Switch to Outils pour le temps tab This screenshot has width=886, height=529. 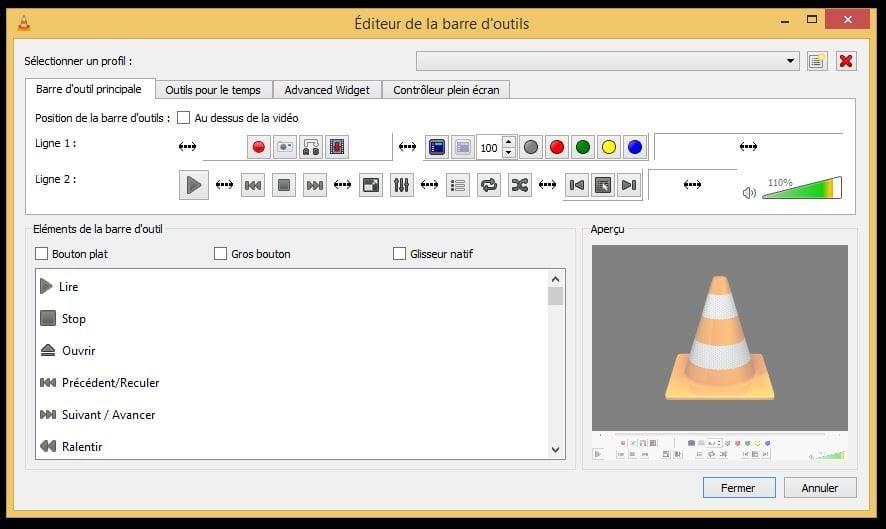click(213, 90)
